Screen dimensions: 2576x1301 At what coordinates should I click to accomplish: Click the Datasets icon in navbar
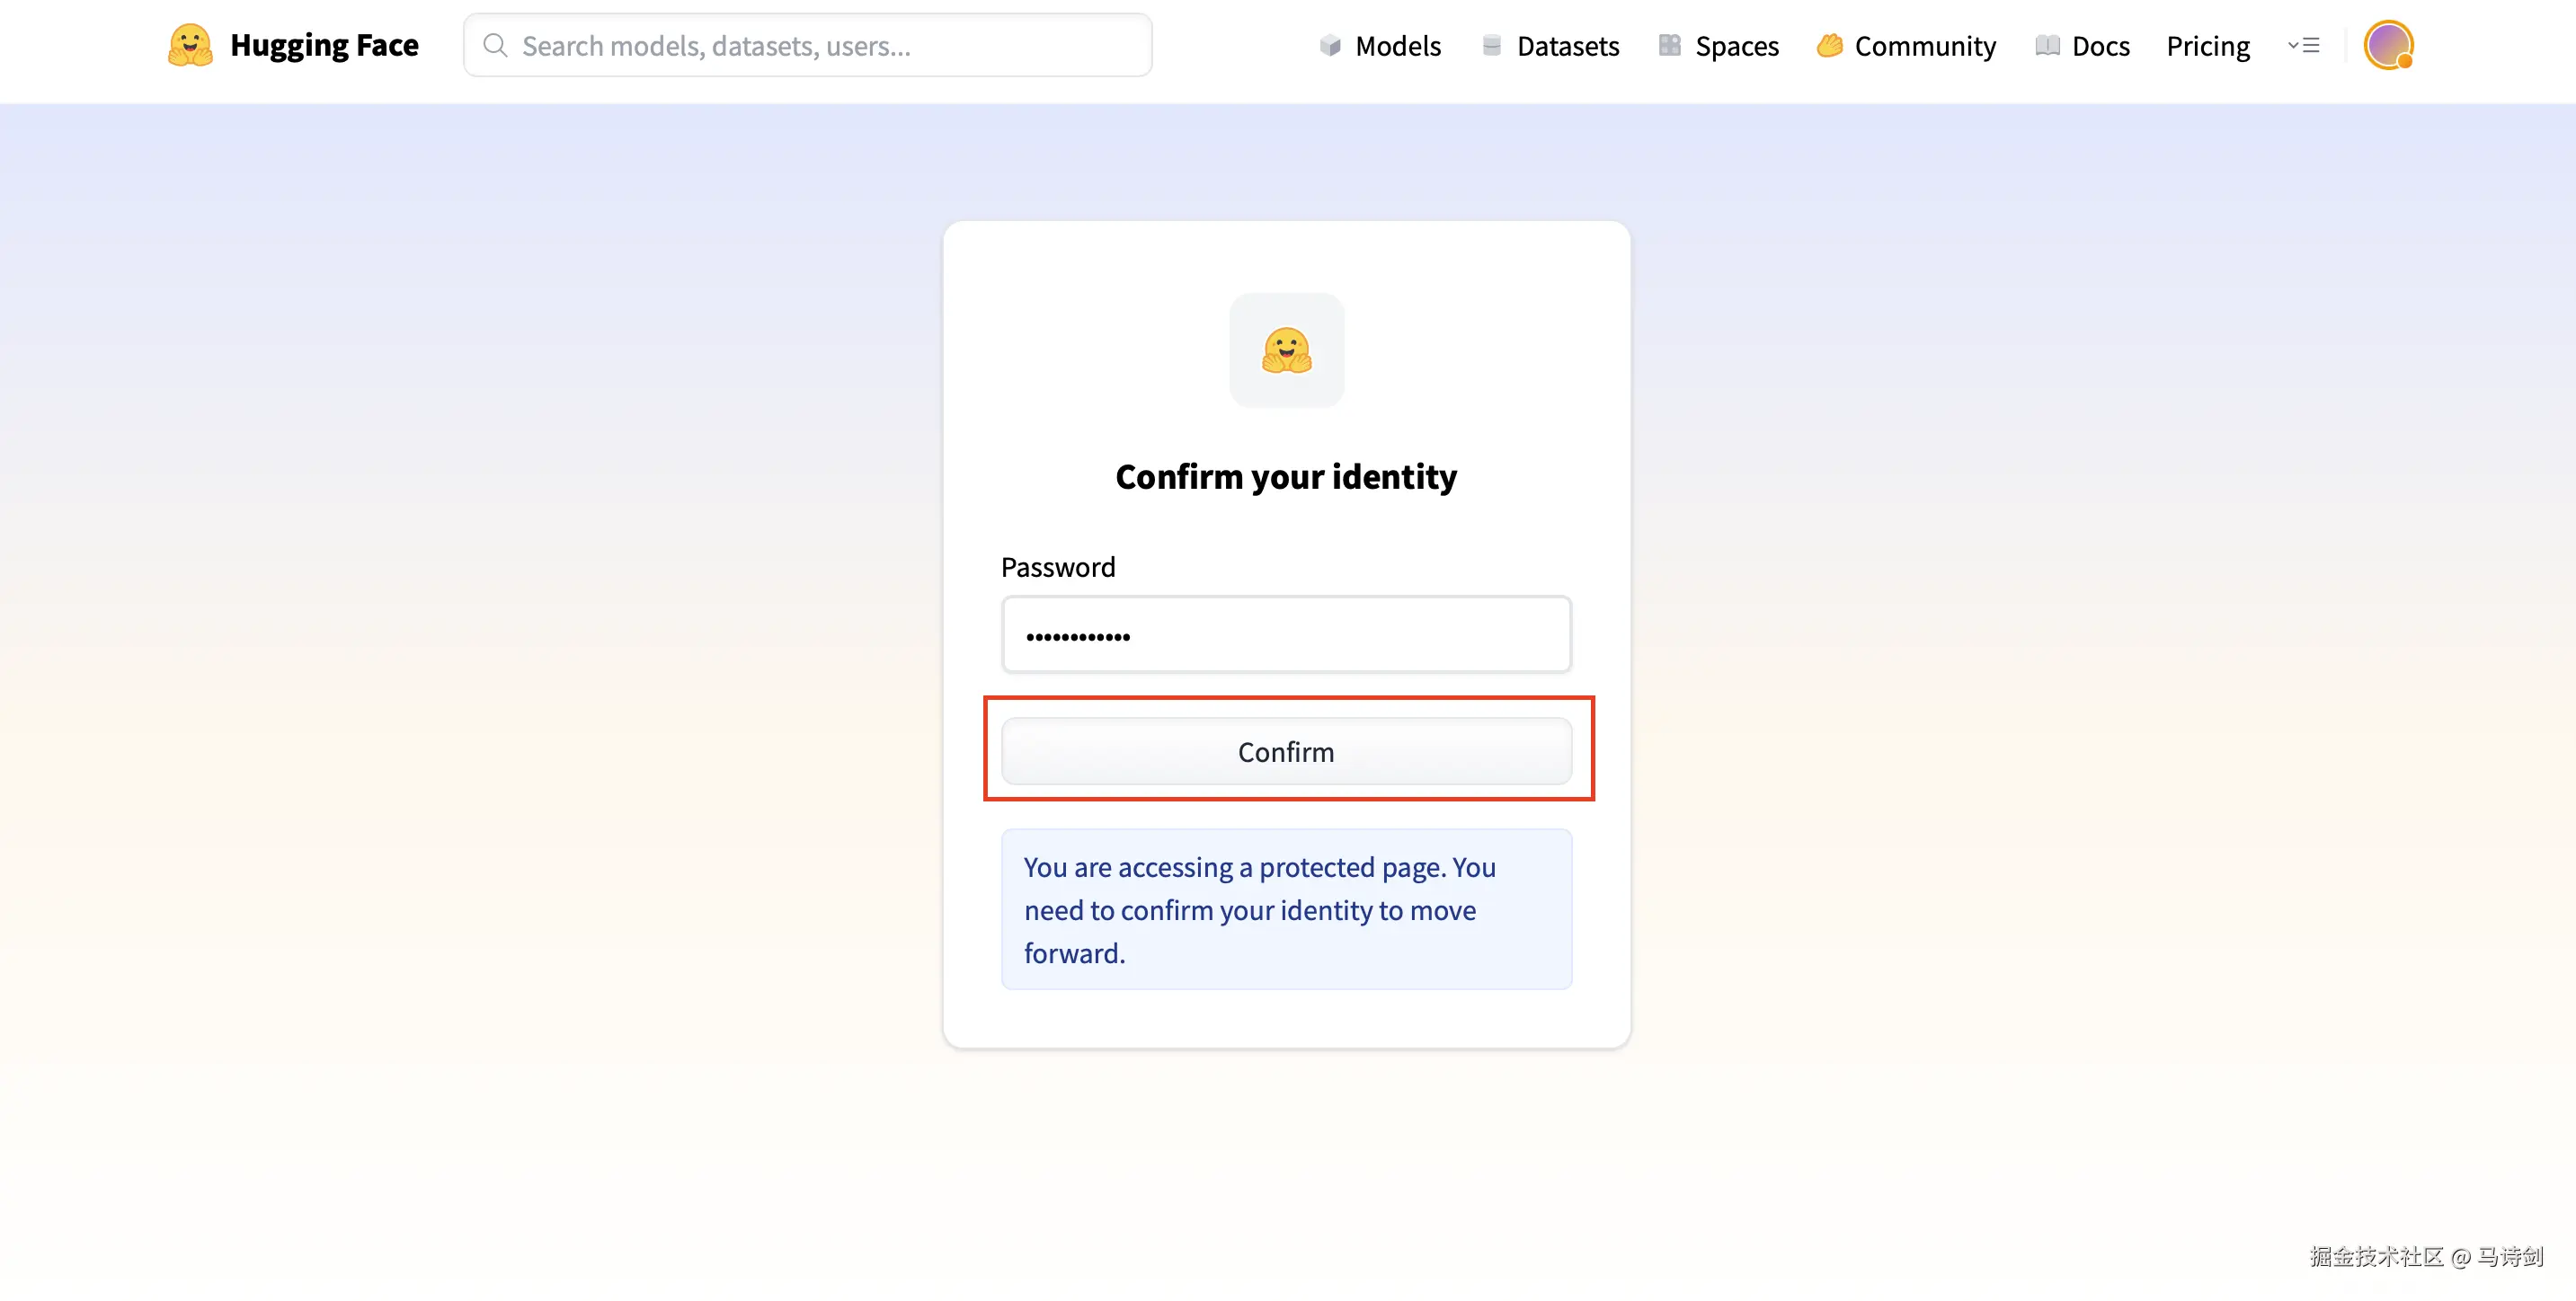tap(1491, 45)
